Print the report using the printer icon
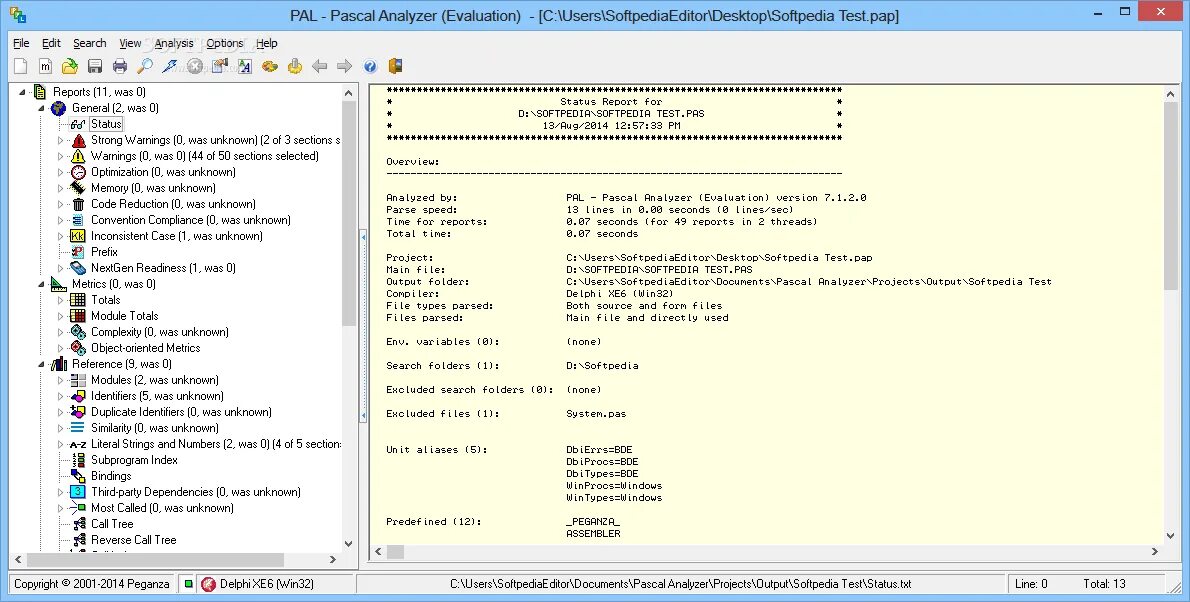 (x=120, y=67)
